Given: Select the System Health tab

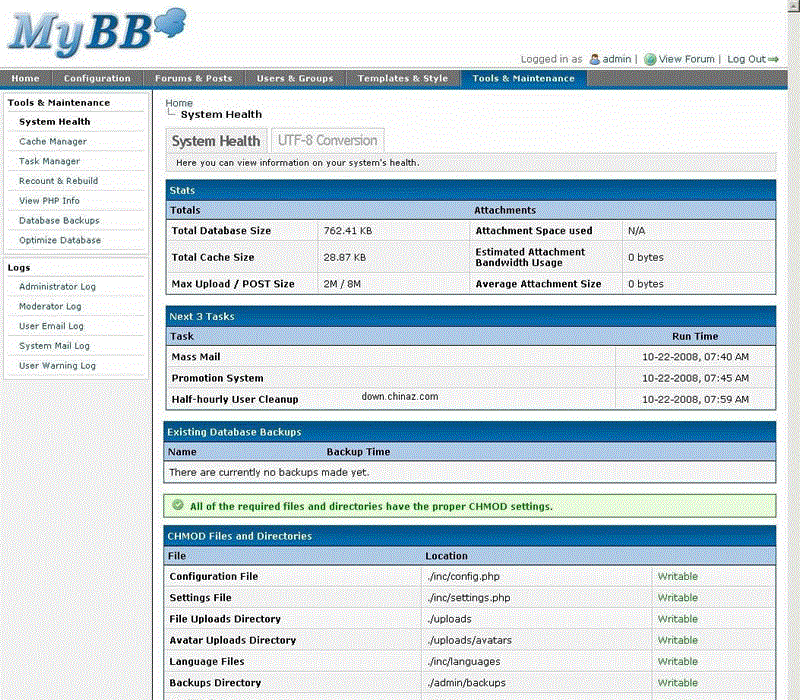Looking at the screenshot, I should pyautogui.click(x=216, y=141).
